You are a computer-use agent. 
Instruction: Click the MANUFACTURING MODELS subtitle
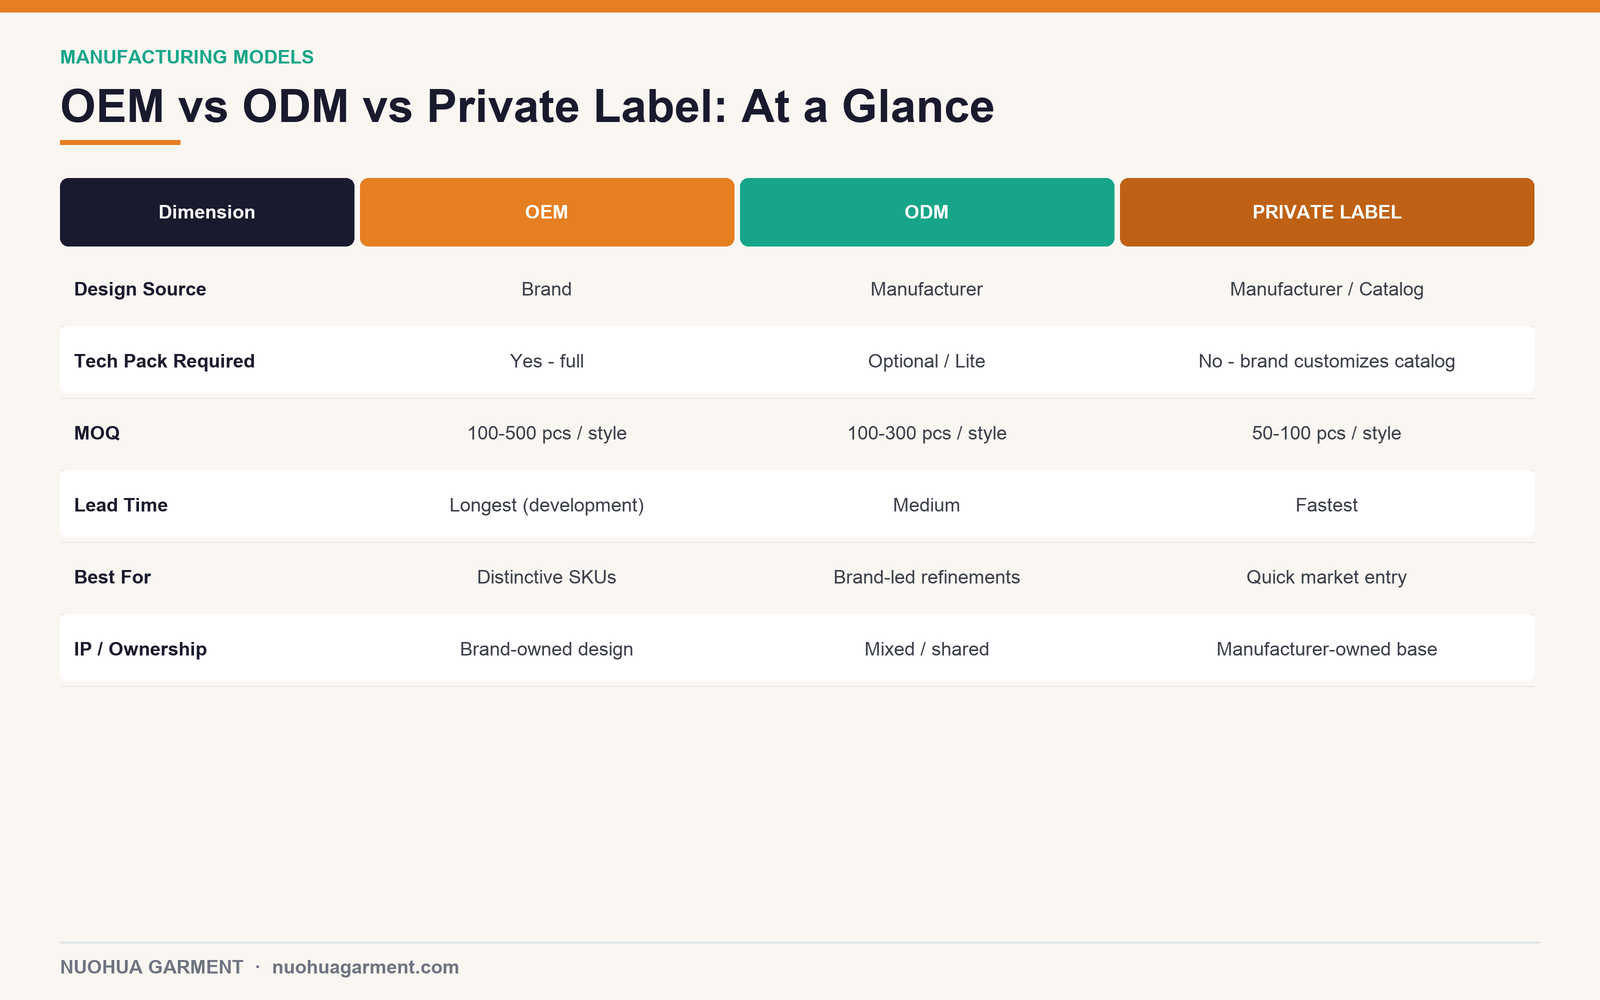click(187, 57)
